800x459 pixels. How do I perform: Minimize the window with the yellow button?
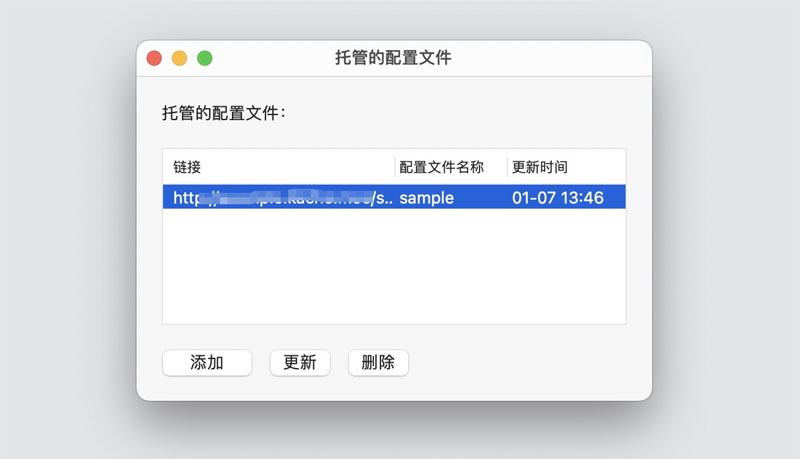179,59
